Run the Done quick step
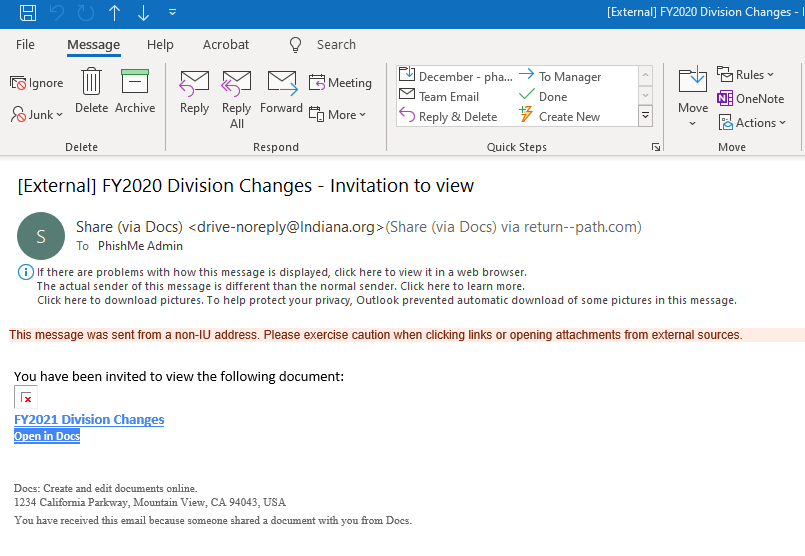Screen dimensions: 805x556 pos(543,97)
